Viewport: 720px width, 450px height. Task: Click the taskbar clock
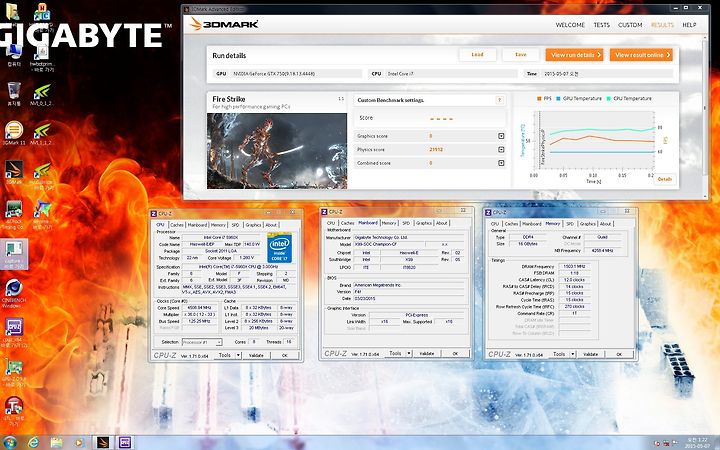697,443
